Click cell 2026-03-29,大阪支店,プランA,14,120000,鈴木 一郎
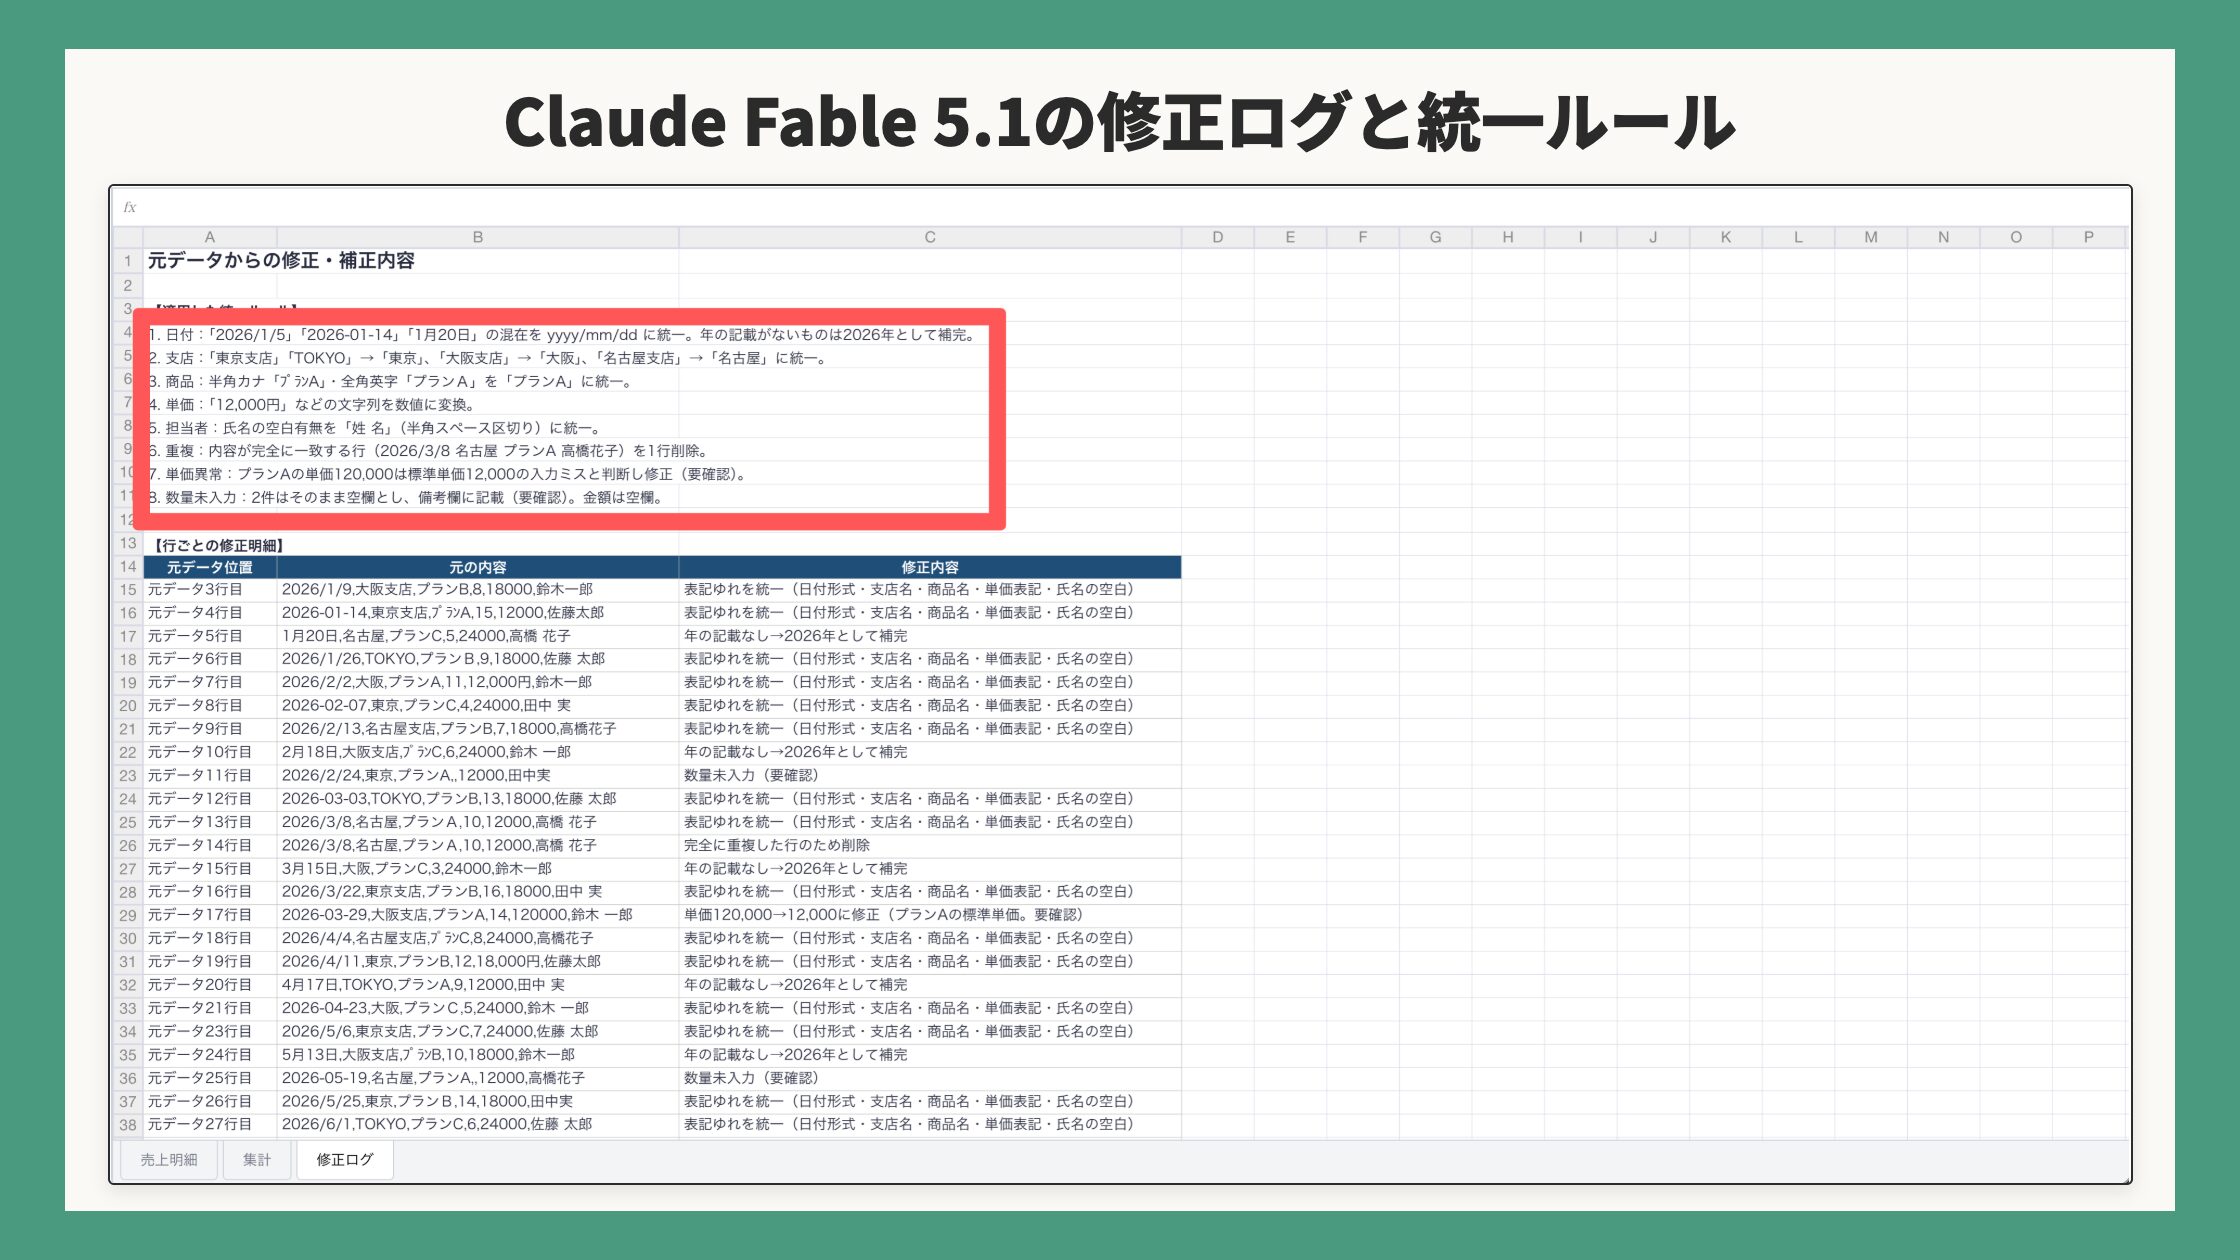This screenshot has width=2240, height=1260. point(478,915)
